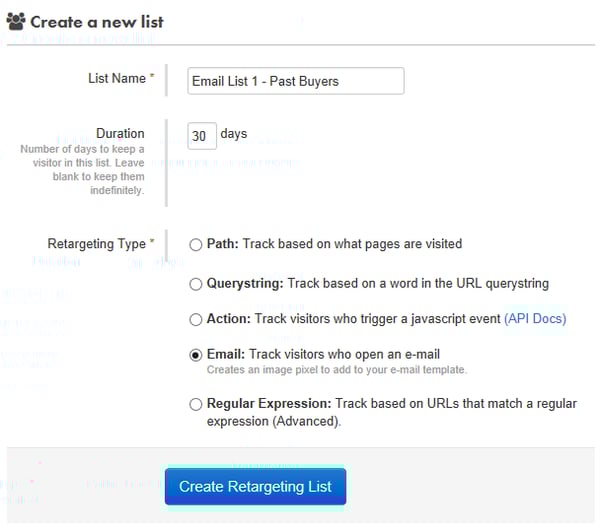Screen dimensions: 600x530
Task: Click the Duration days number box
Action: click(x=202, y=136)
